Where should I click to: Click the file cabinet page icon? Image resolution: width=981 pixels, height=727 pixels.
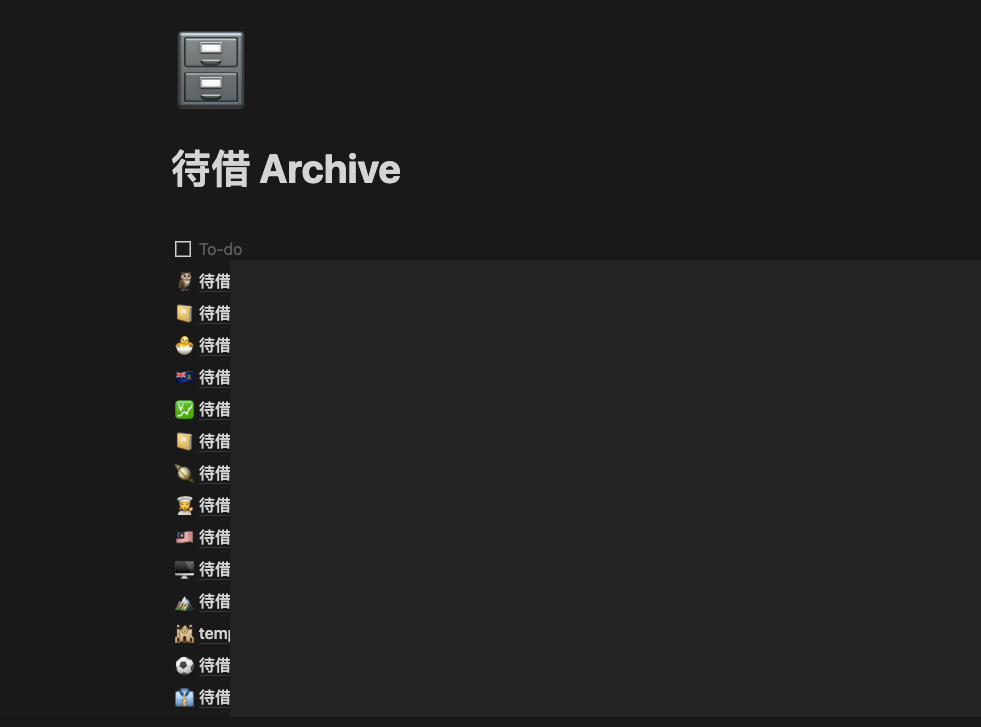pos(211,70)
